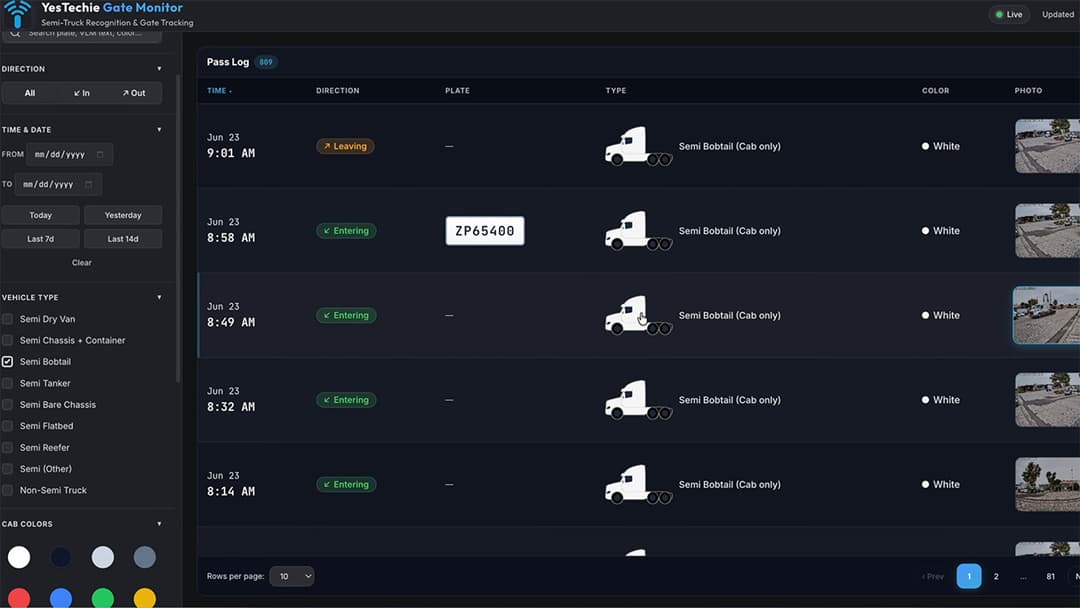Click the FROM date input field
The image size is (1080, 608).
point(70,154)
